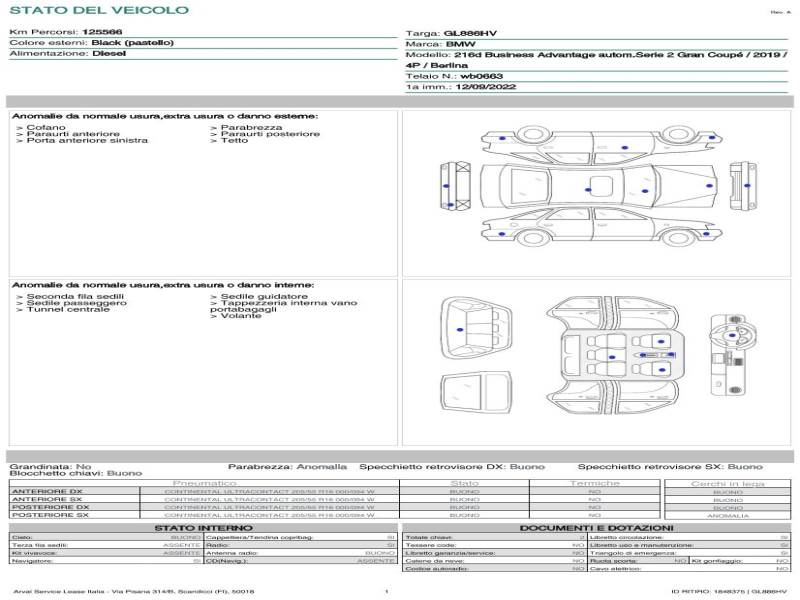Select the "Triangolo di emergenza:" row
Viewport: 800px width, 600px height.
pos(689,554)
